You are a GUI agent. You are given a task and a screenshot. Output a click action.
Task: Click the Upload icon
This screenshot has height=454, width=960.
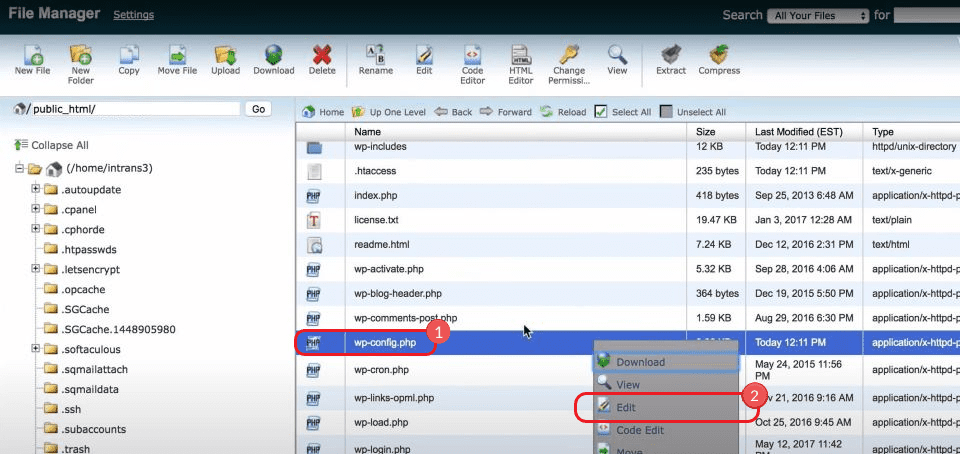click(225, 55)
